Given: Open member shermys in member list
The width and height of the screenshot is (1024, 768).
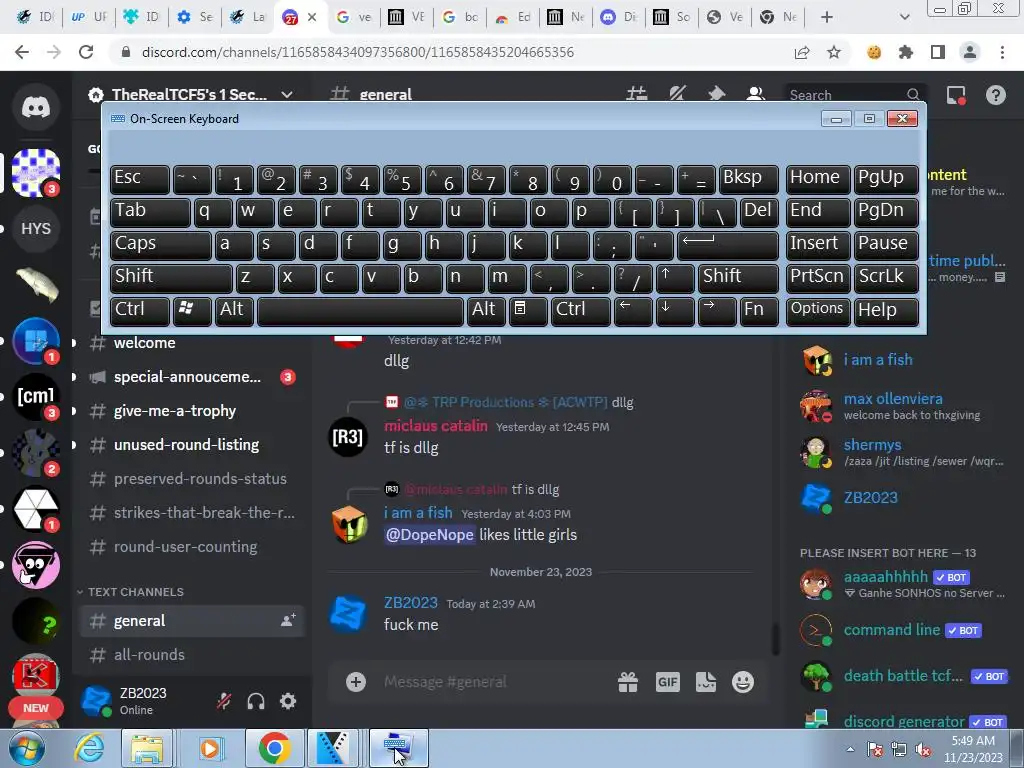Looking at the screenshot, I should point(903,452).
